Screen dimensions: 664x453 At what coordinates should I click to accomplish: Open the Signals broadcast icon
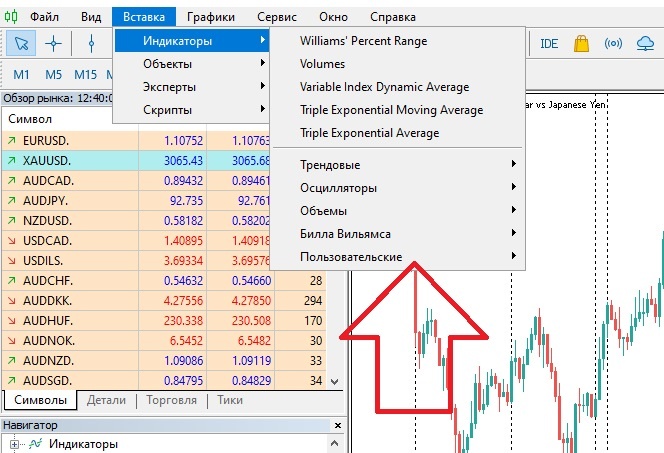point(613,43)
